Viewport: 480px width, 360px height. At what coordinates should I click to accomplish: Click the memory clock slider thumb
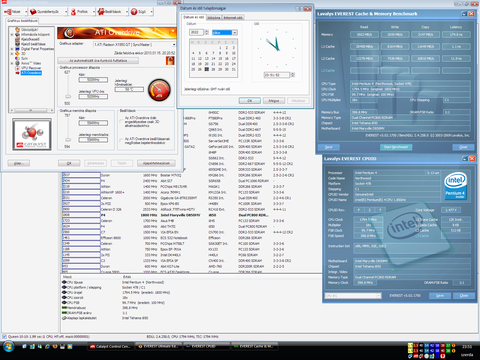point(68,139)
